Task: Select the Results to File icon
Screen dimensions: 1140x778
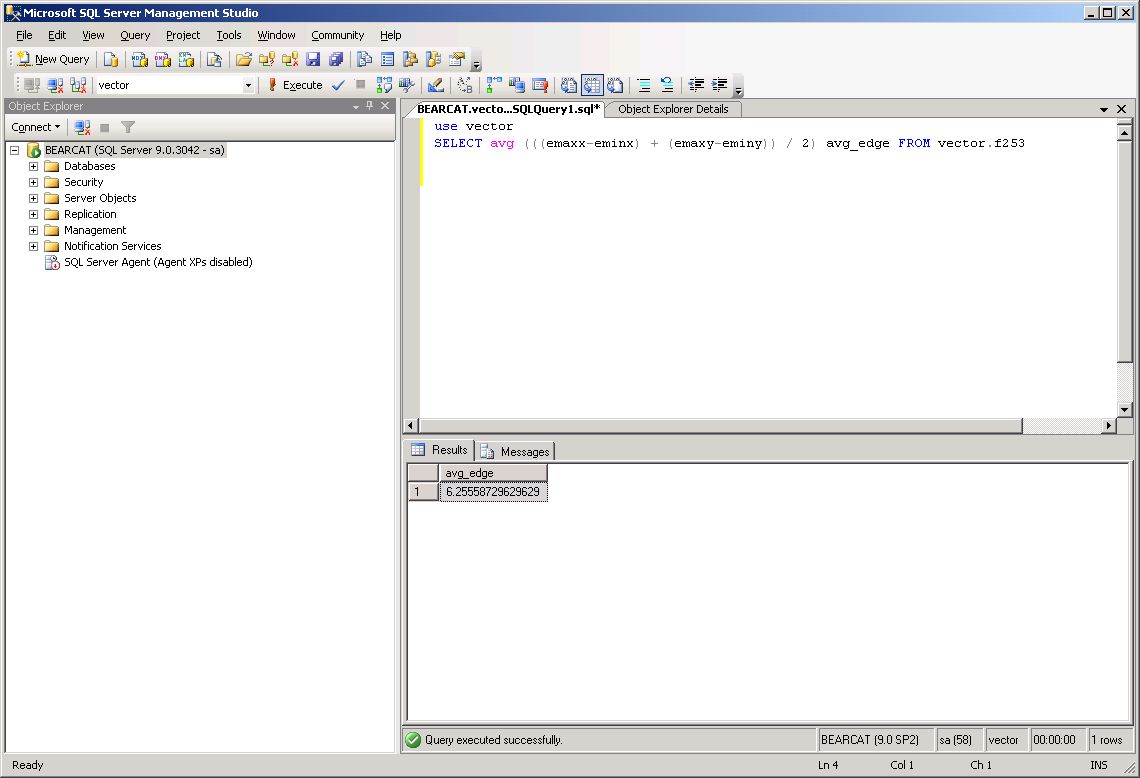Action: pyautogui.click(x=615, y=85)
